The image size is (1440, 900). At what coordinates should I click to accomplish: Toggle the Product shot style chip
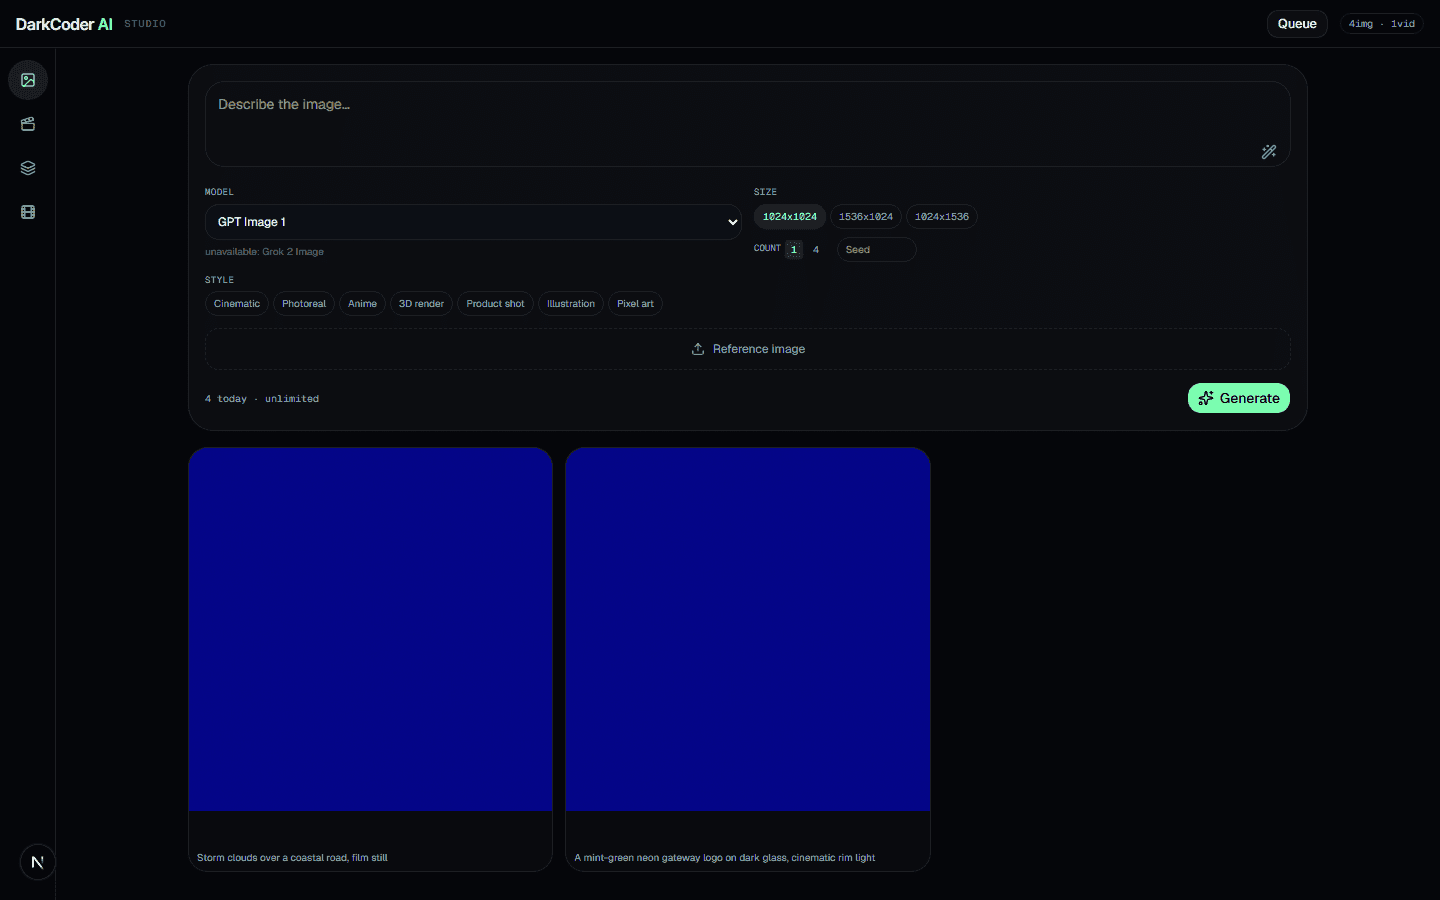pos(496,304)
